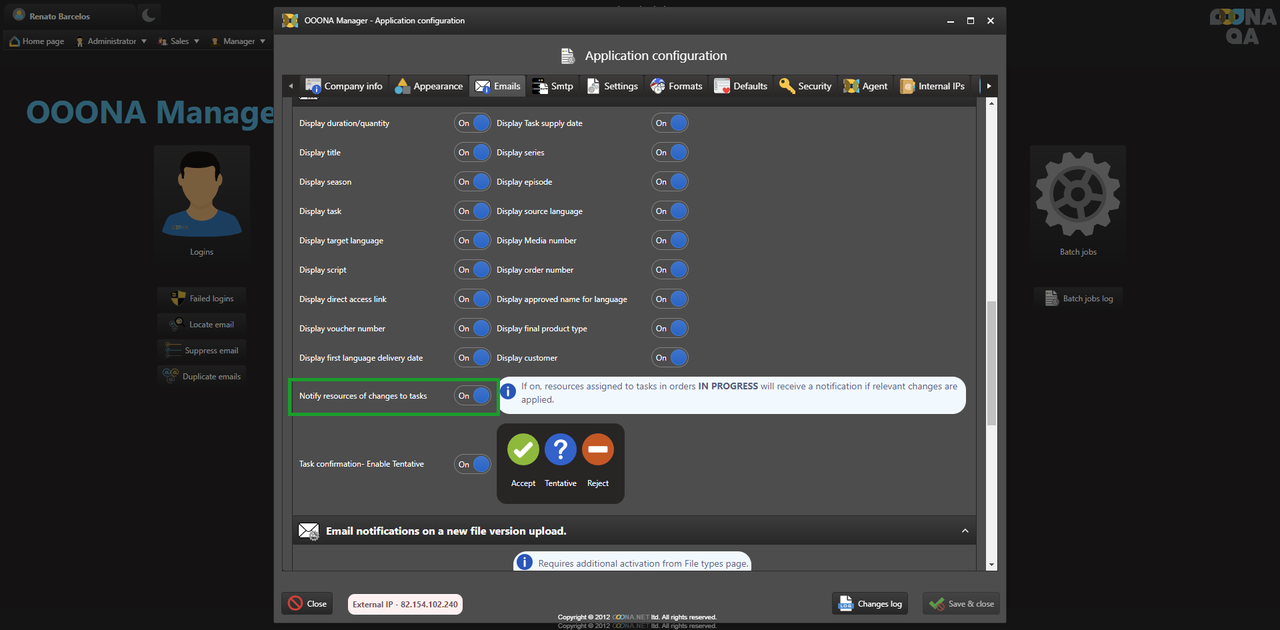Click the green Accept checkmark icon
1280x630 pixels.
(x=523, y=450)
